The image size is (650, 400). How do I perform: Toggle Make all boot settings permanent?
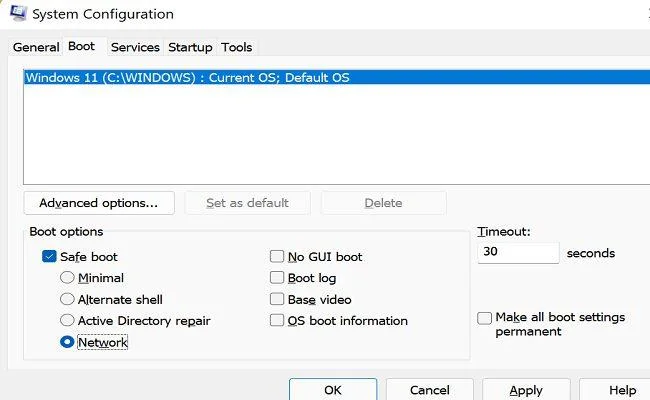pyautogui.click(x=484, y=318)
